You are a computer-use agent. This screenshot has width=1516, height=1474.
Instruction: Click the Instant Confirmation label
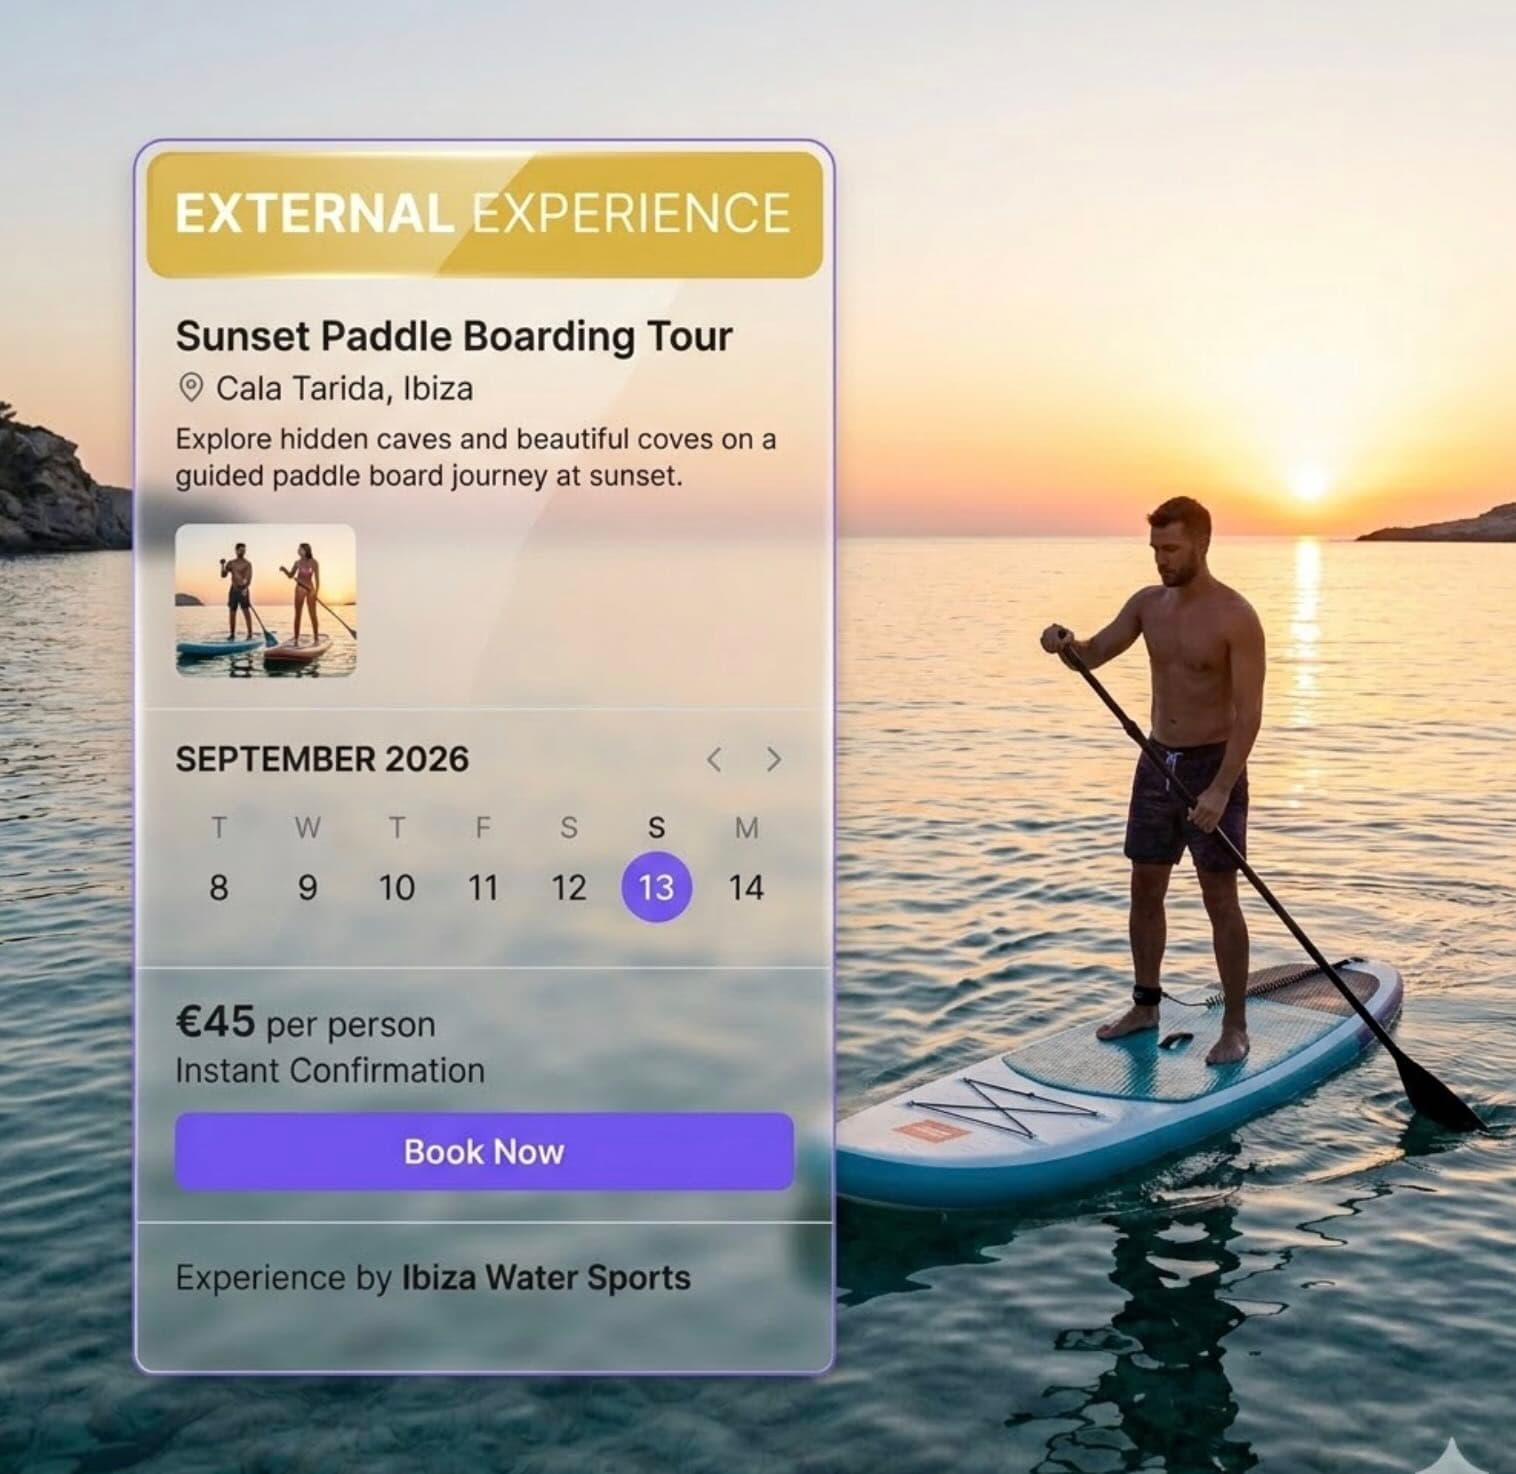pyautogui.click(x=330, y=1071)
